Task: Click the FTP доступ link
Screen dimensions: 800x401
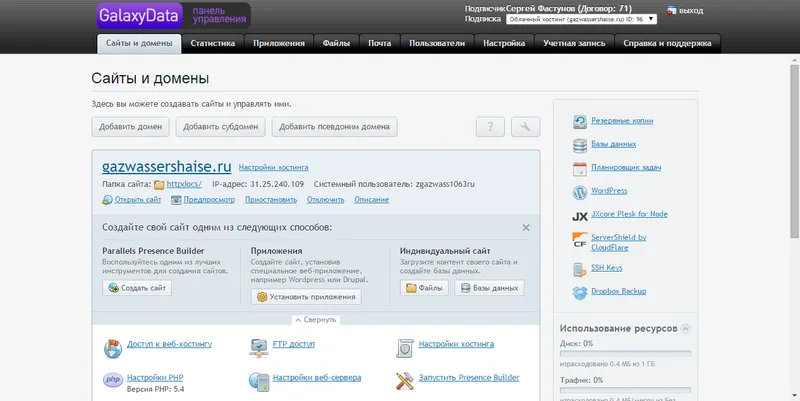Action: tap(294, 344)
